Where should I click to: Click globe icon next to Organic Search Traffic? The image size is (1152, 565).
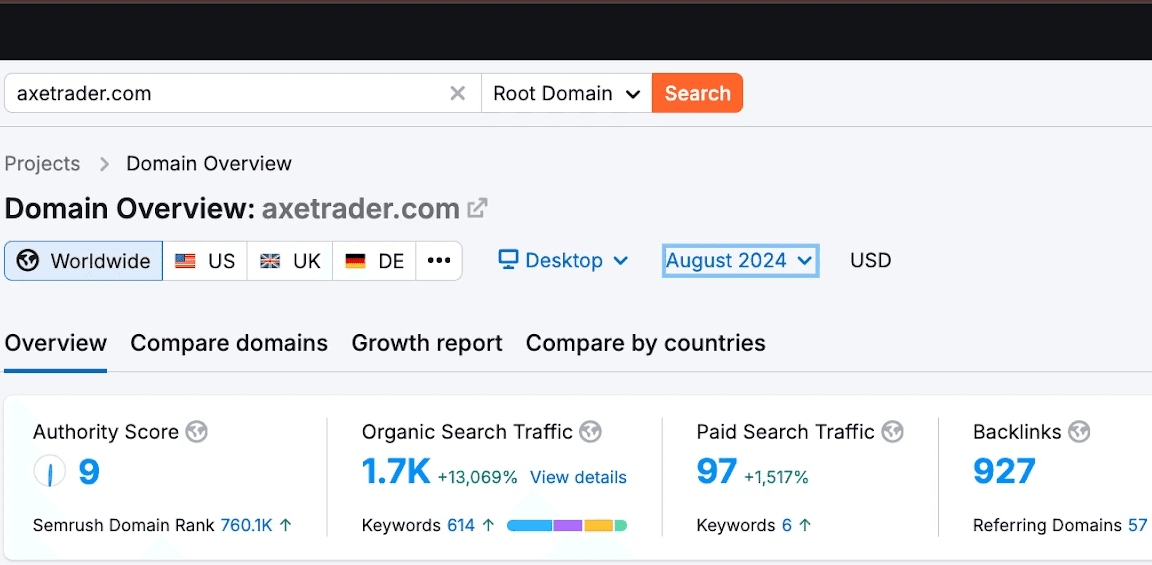[x=590, y=432]
